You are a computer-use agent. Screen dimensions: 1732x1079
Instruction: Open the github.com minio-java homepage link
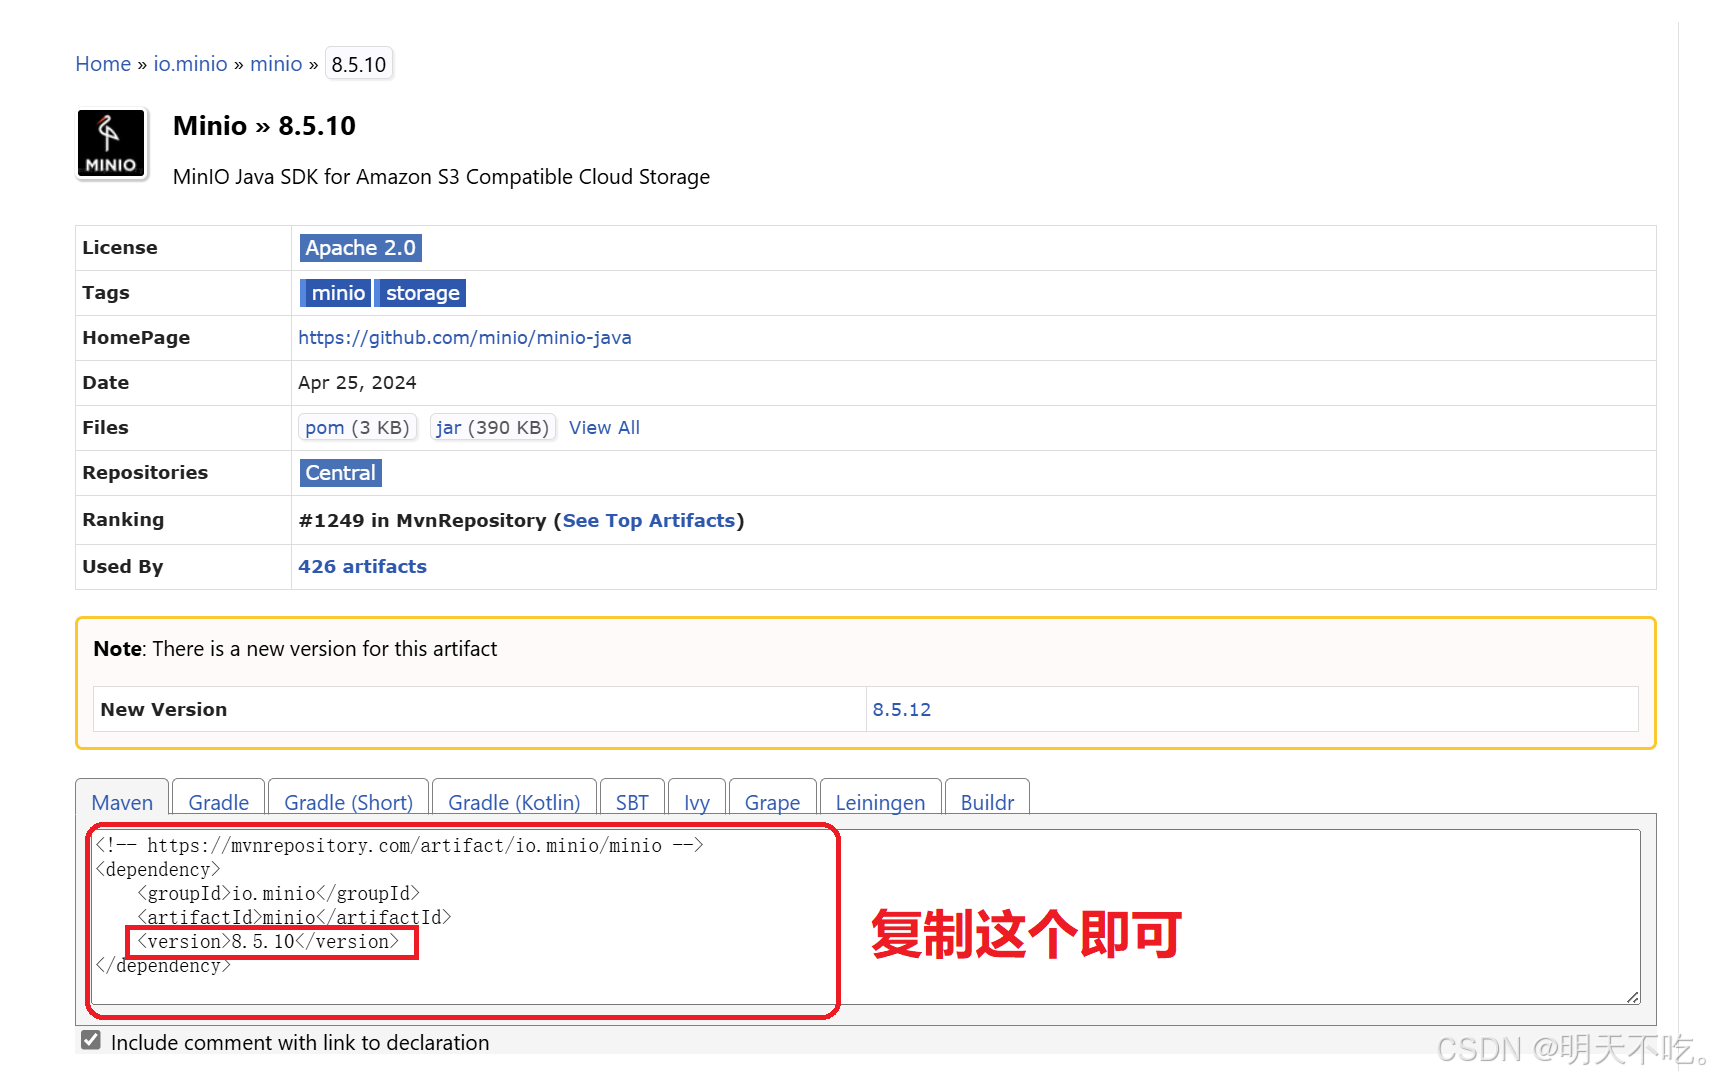tap(465, 338)
